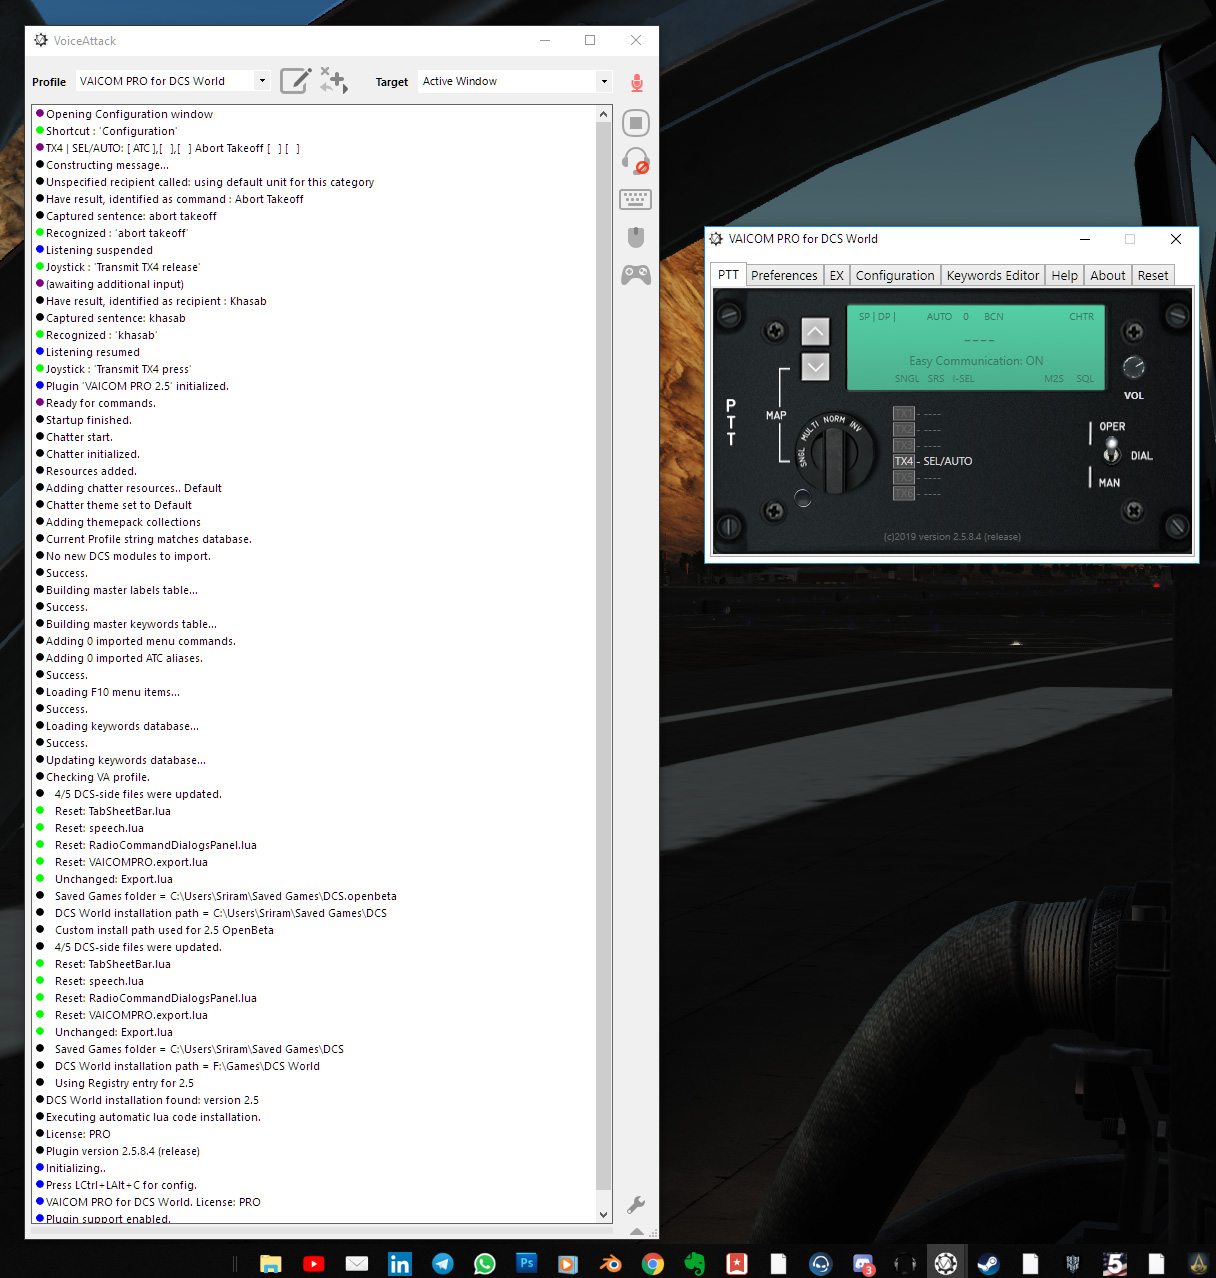Viewport: 1216px width, 1278px height.
Task: Open VoiceAttack options wrench icon
Action: (636, 1204)
